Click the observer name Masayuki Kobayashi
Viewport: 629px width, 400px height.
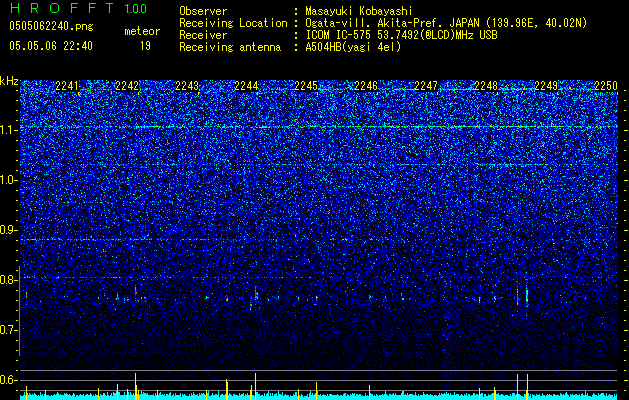coord(358,11)
